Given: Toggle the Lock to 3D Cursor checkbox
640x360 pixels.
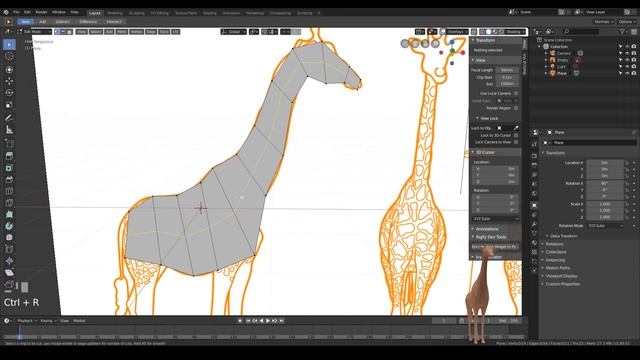Looking at the screenshot, I should pos(516,135).
